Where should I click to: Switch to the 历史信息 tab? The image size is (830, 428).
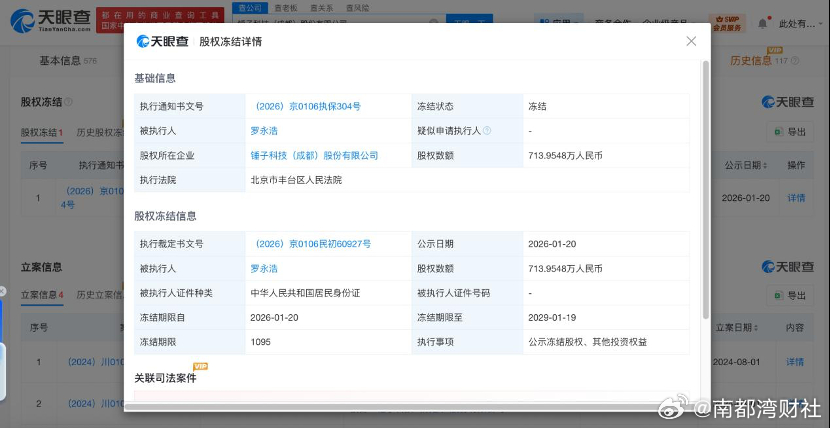750,61
